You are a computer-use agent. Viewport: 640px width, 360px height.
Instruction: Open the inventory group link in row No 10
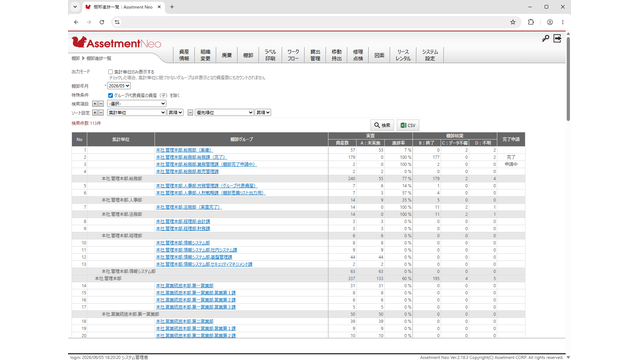pos(183,243)
